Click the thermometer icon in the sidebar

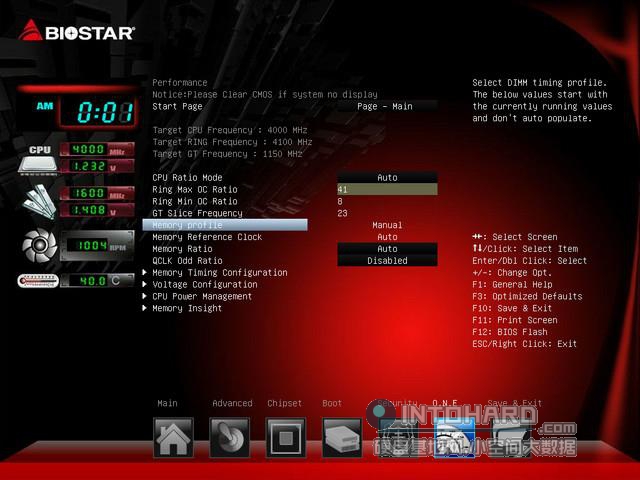coord(38,281)
